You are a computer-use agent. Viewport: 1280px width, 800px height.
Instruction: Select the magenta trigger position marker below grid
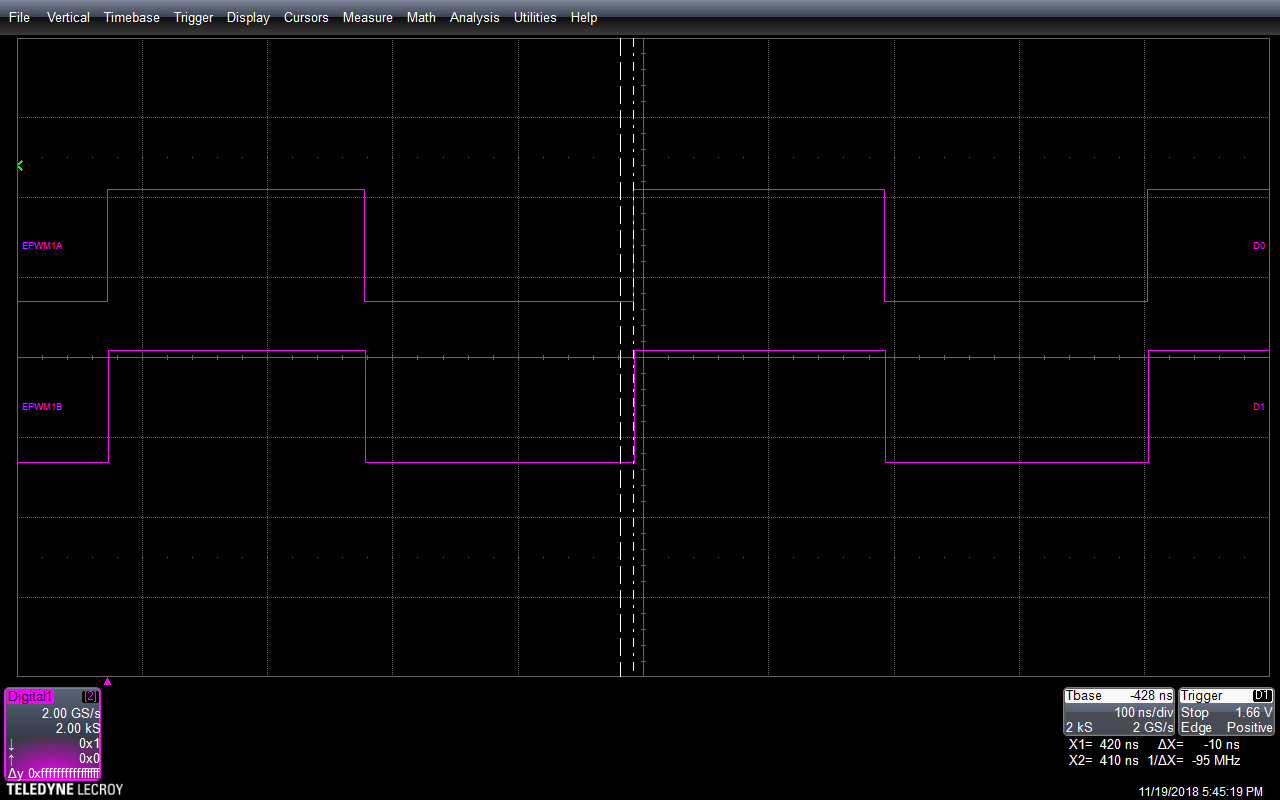(x=108, y=682)
